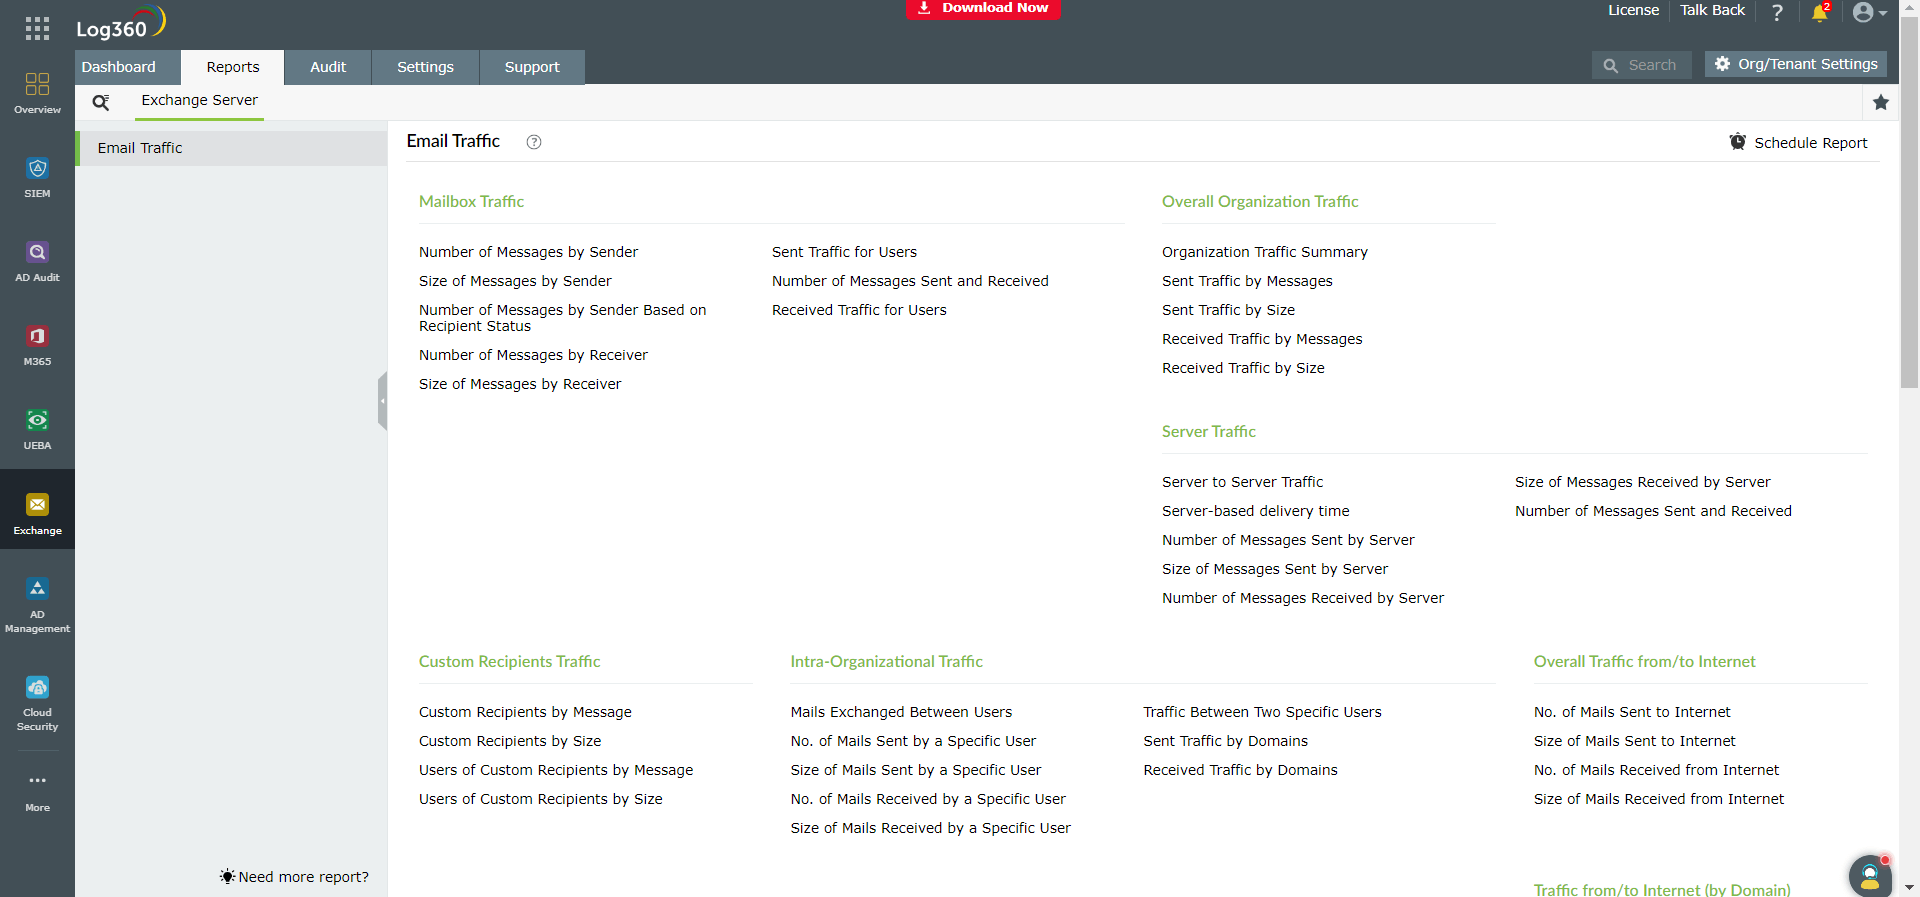Screen dimensions: 1920x897
Task: Open Received Traffic for Users report
Action: 859,310
